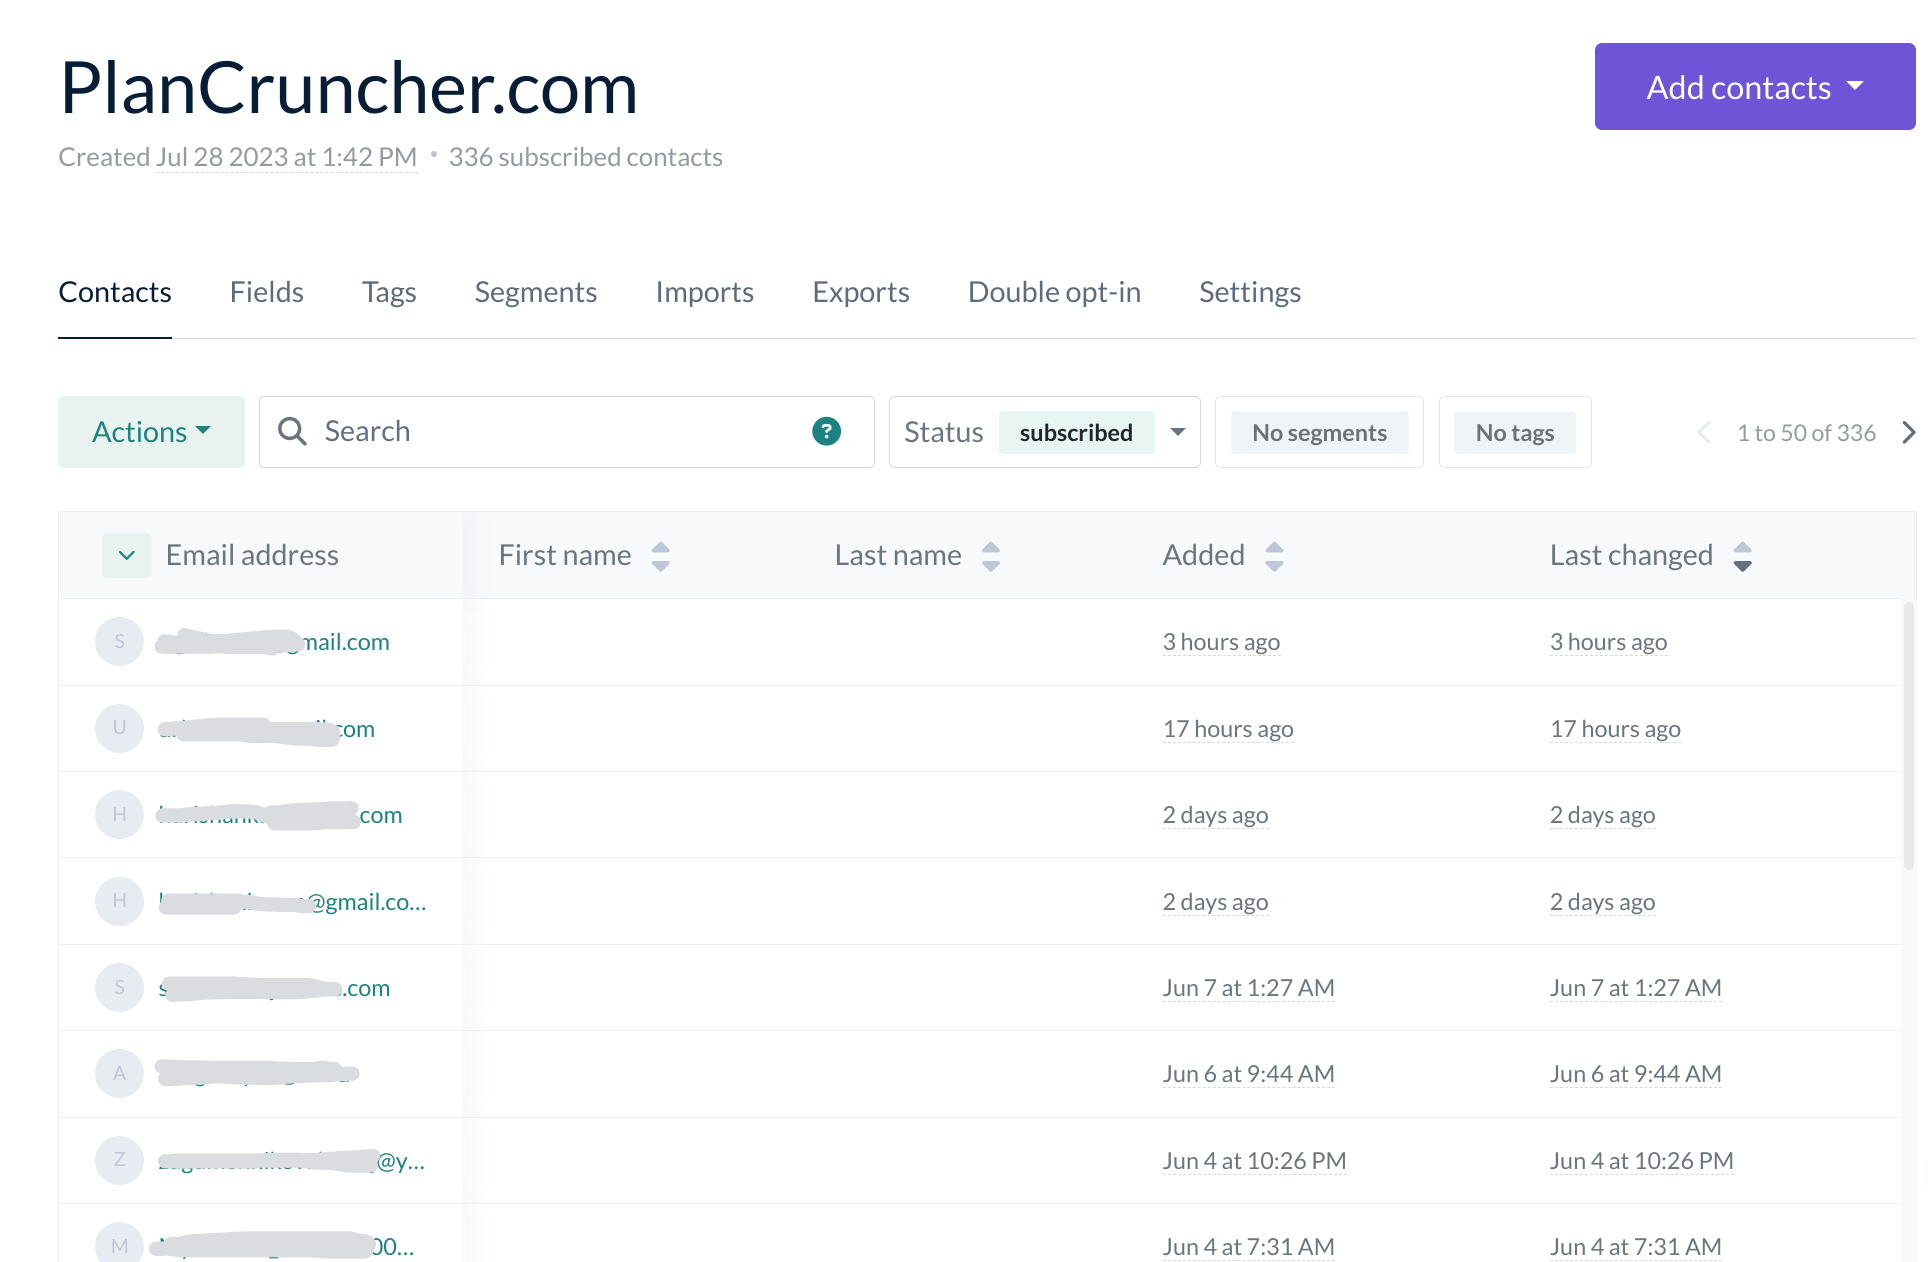1928x1262 pixels.
Task: Sort contacts by Added date arrows
Action: 1273,556
